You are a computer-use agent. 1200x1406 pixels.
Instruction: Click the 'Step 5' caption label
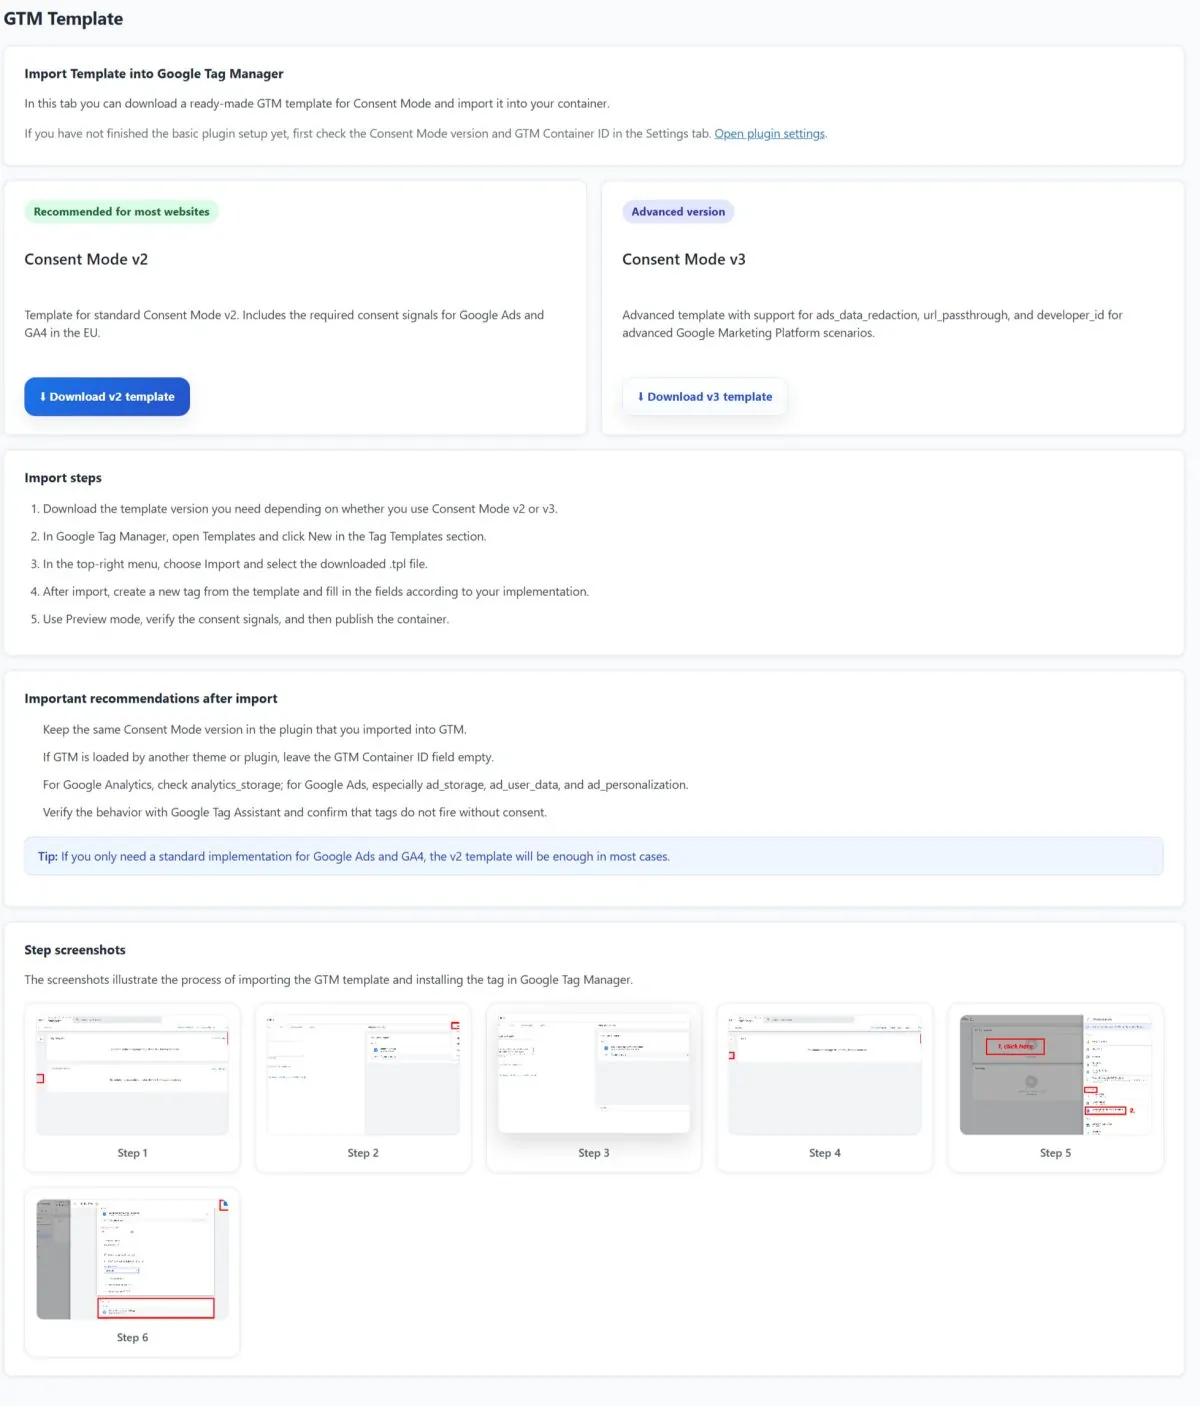[1056, 1153]
